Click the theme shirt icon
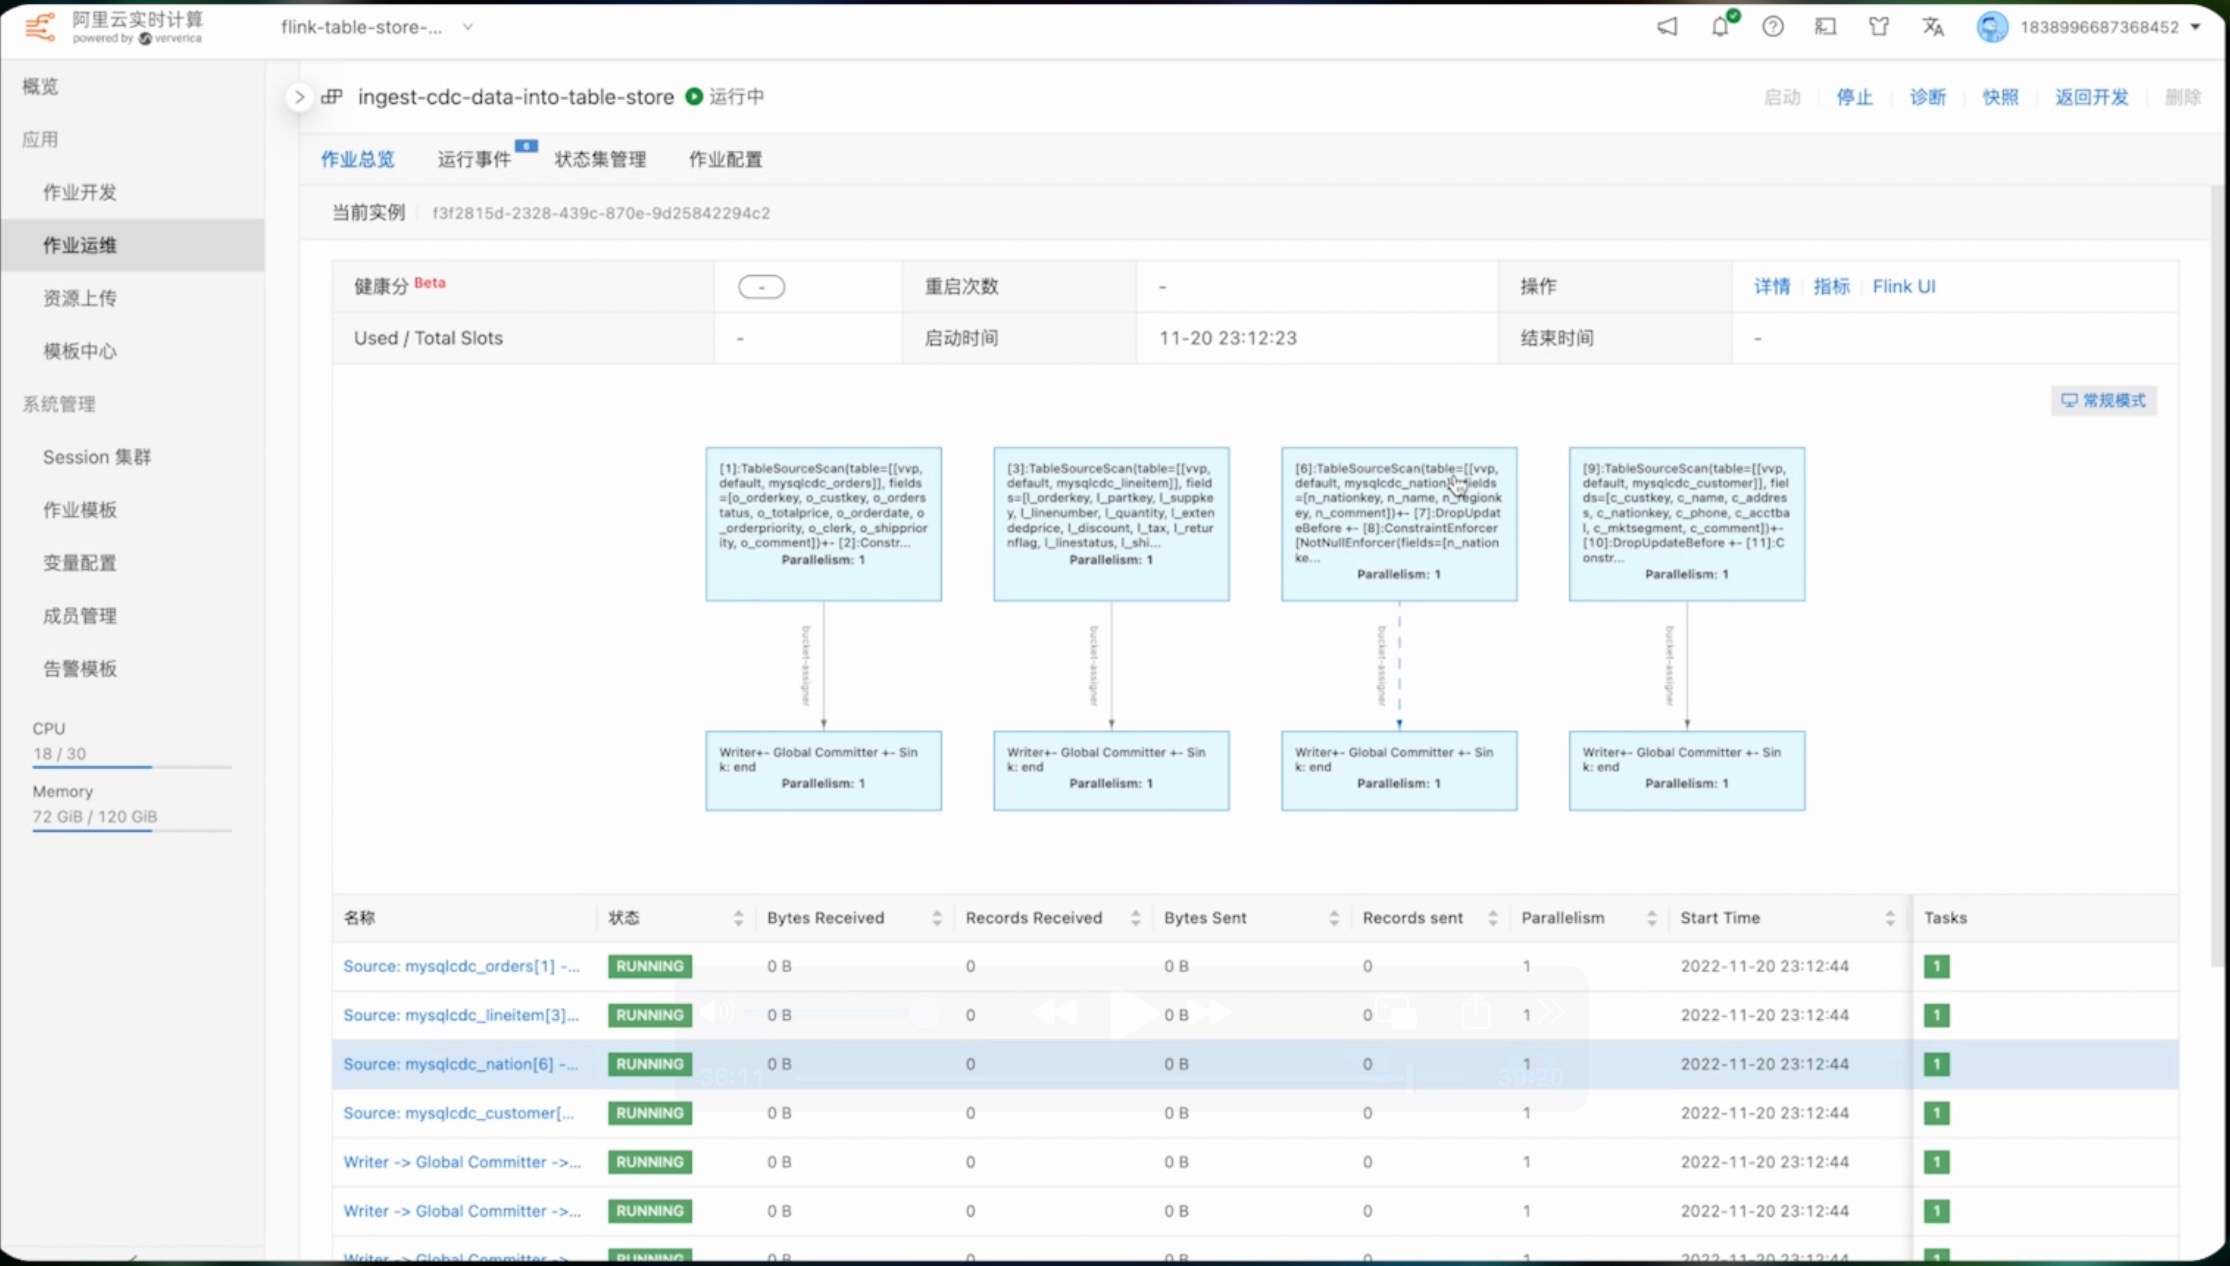The image size is (2230, 1266). (x=1879, y=27)
